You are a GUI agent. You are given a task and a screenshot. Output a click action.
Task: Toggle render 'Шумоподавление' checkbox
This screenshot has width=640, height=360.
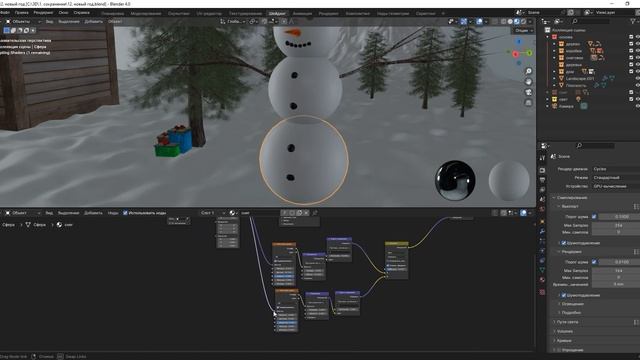coord(564,295)
